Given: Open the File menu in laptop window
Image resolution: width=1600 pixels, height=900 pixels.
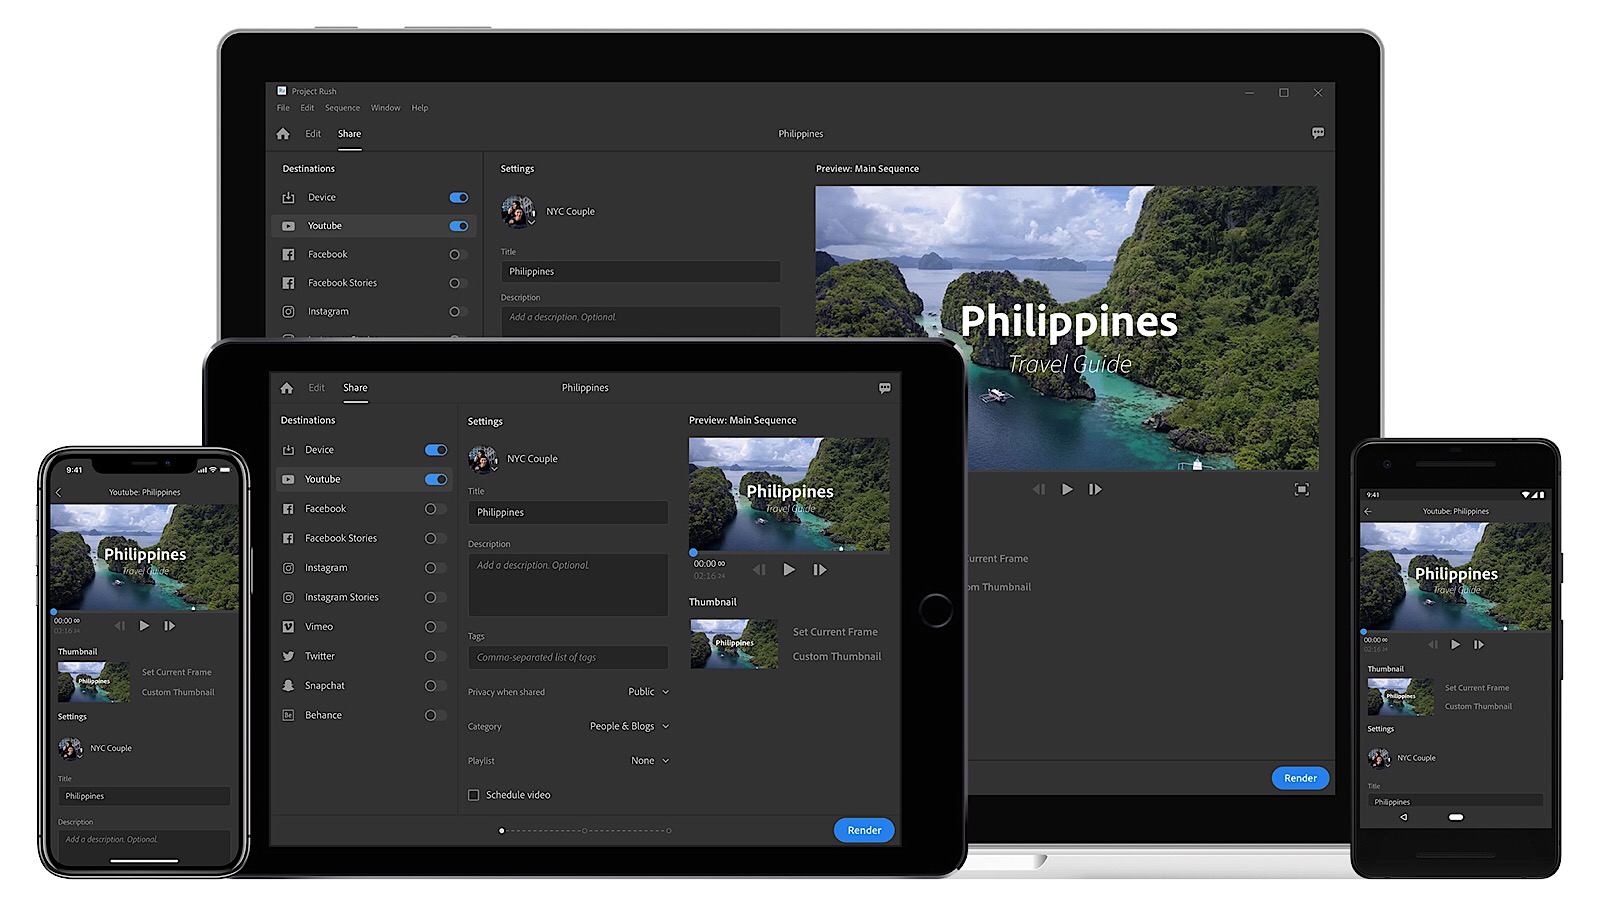Looking at the screenshot, I should pyautogui.click(x=283, y=108).
